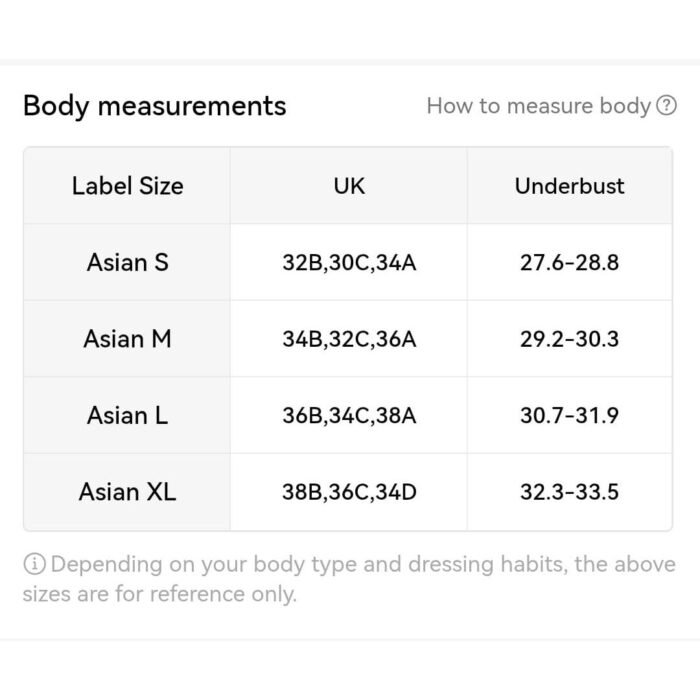Image resolution: width=700 pixels, height=700 pixels.
Task: Select the Label Size column header
Action: 127,186
